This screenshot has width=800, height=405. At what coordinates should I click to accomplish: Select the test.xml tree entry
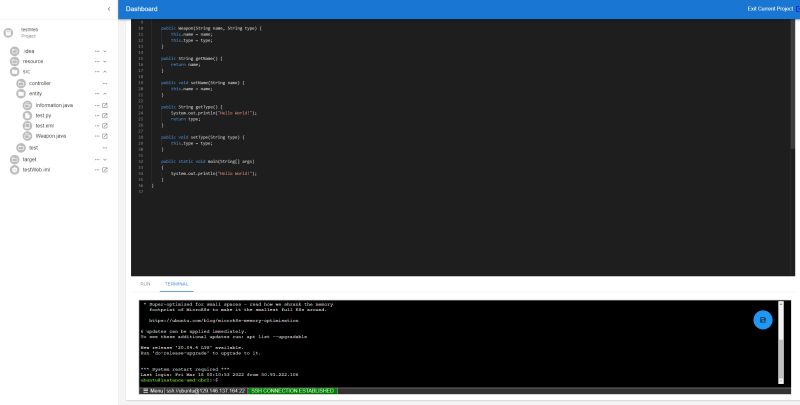(x=44, y=125)
